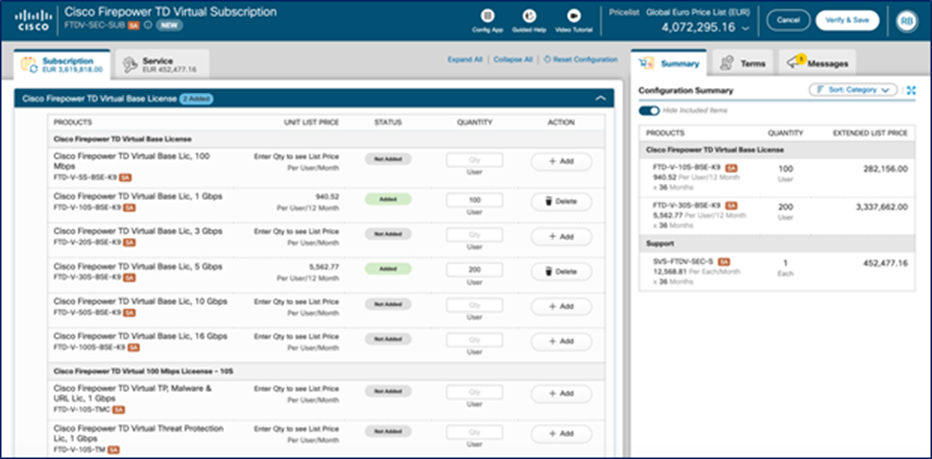Click extended price 452,477.16 in Support

coord(886,263)
